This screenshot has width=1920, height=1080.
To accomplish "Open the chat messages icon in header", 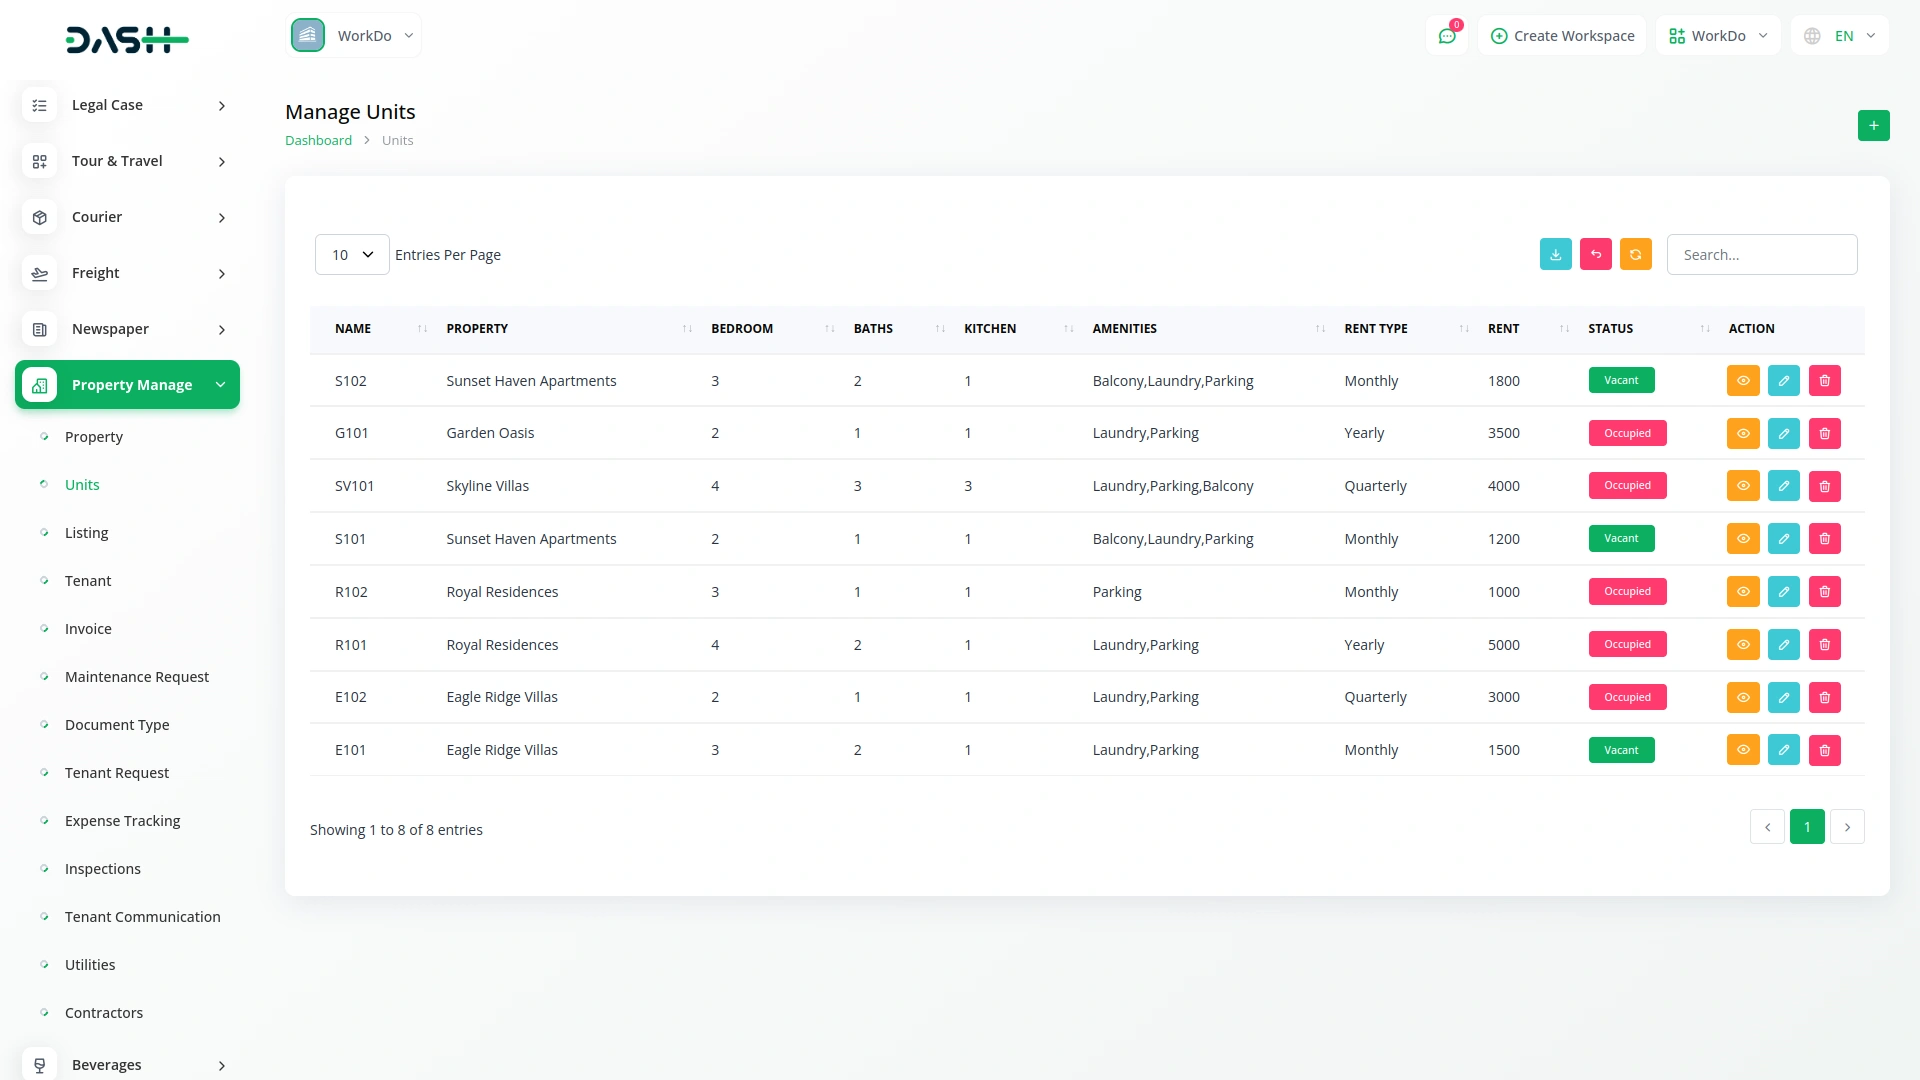I will pyautogui.click(x=1446, y=36).
